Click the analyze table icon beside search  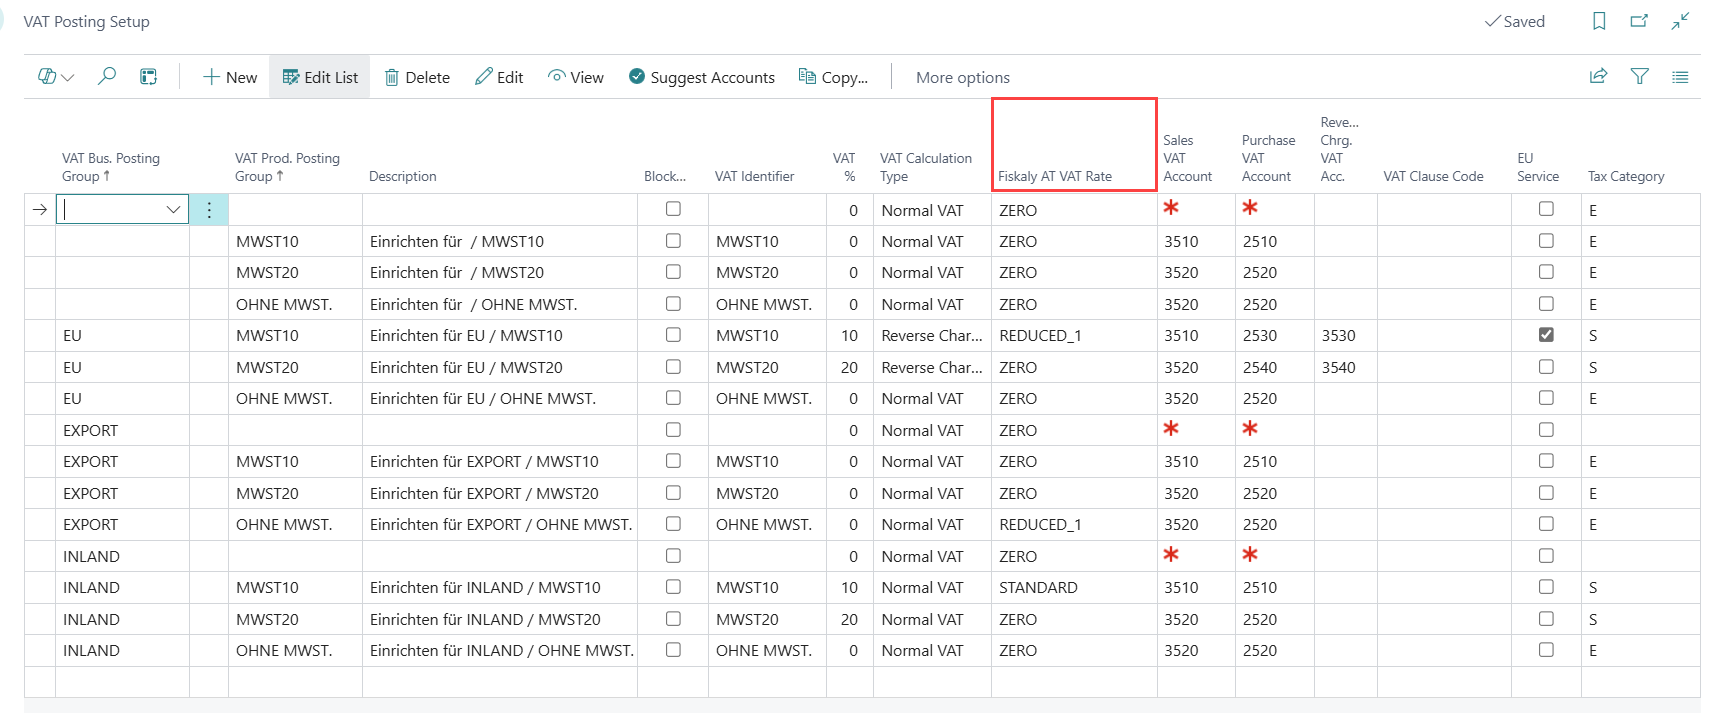pyautogui.click(x=148, y=77)
